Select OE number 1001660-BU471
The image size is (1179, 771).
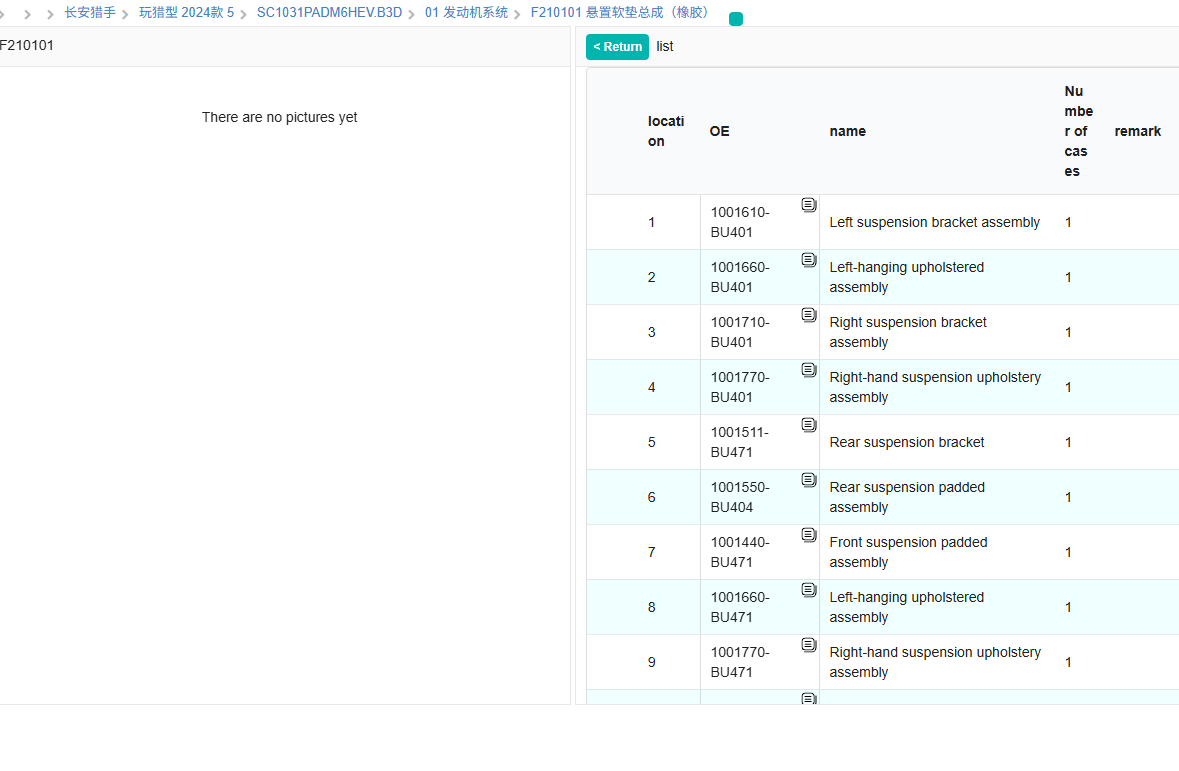tap(741, 606)
